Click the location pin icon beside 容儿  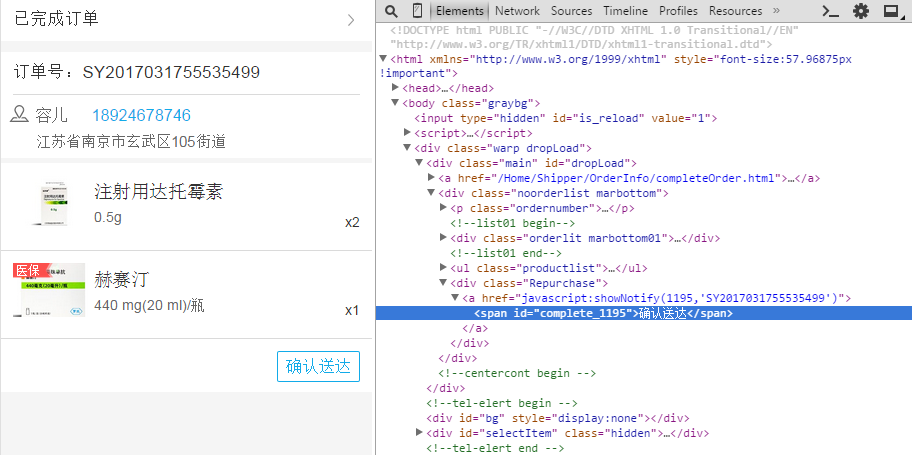20,114
